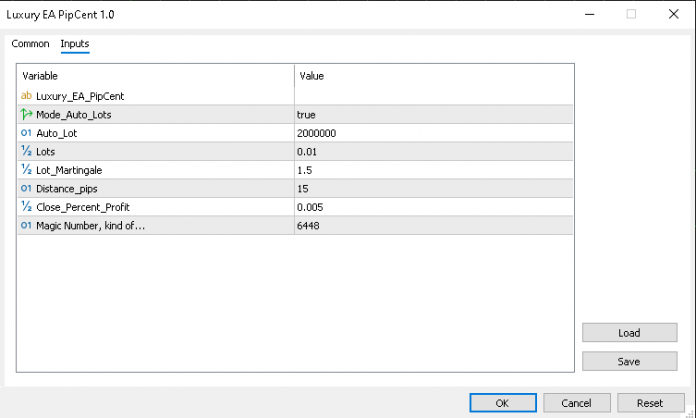Screen dimensions: 696x418
Task: Switch to the Common tab
Action: [x=30, y=44]
